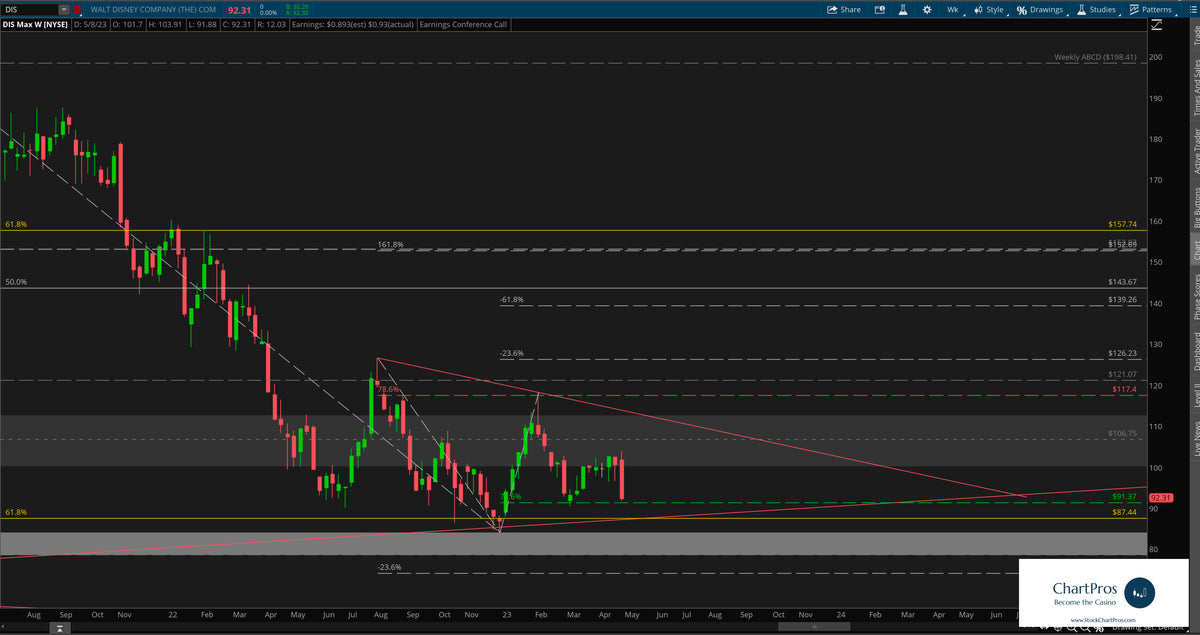This screenshot has height=635, width=1200.
Task: Open the Patterns tool icon
Action: (x=1133, y=9)
